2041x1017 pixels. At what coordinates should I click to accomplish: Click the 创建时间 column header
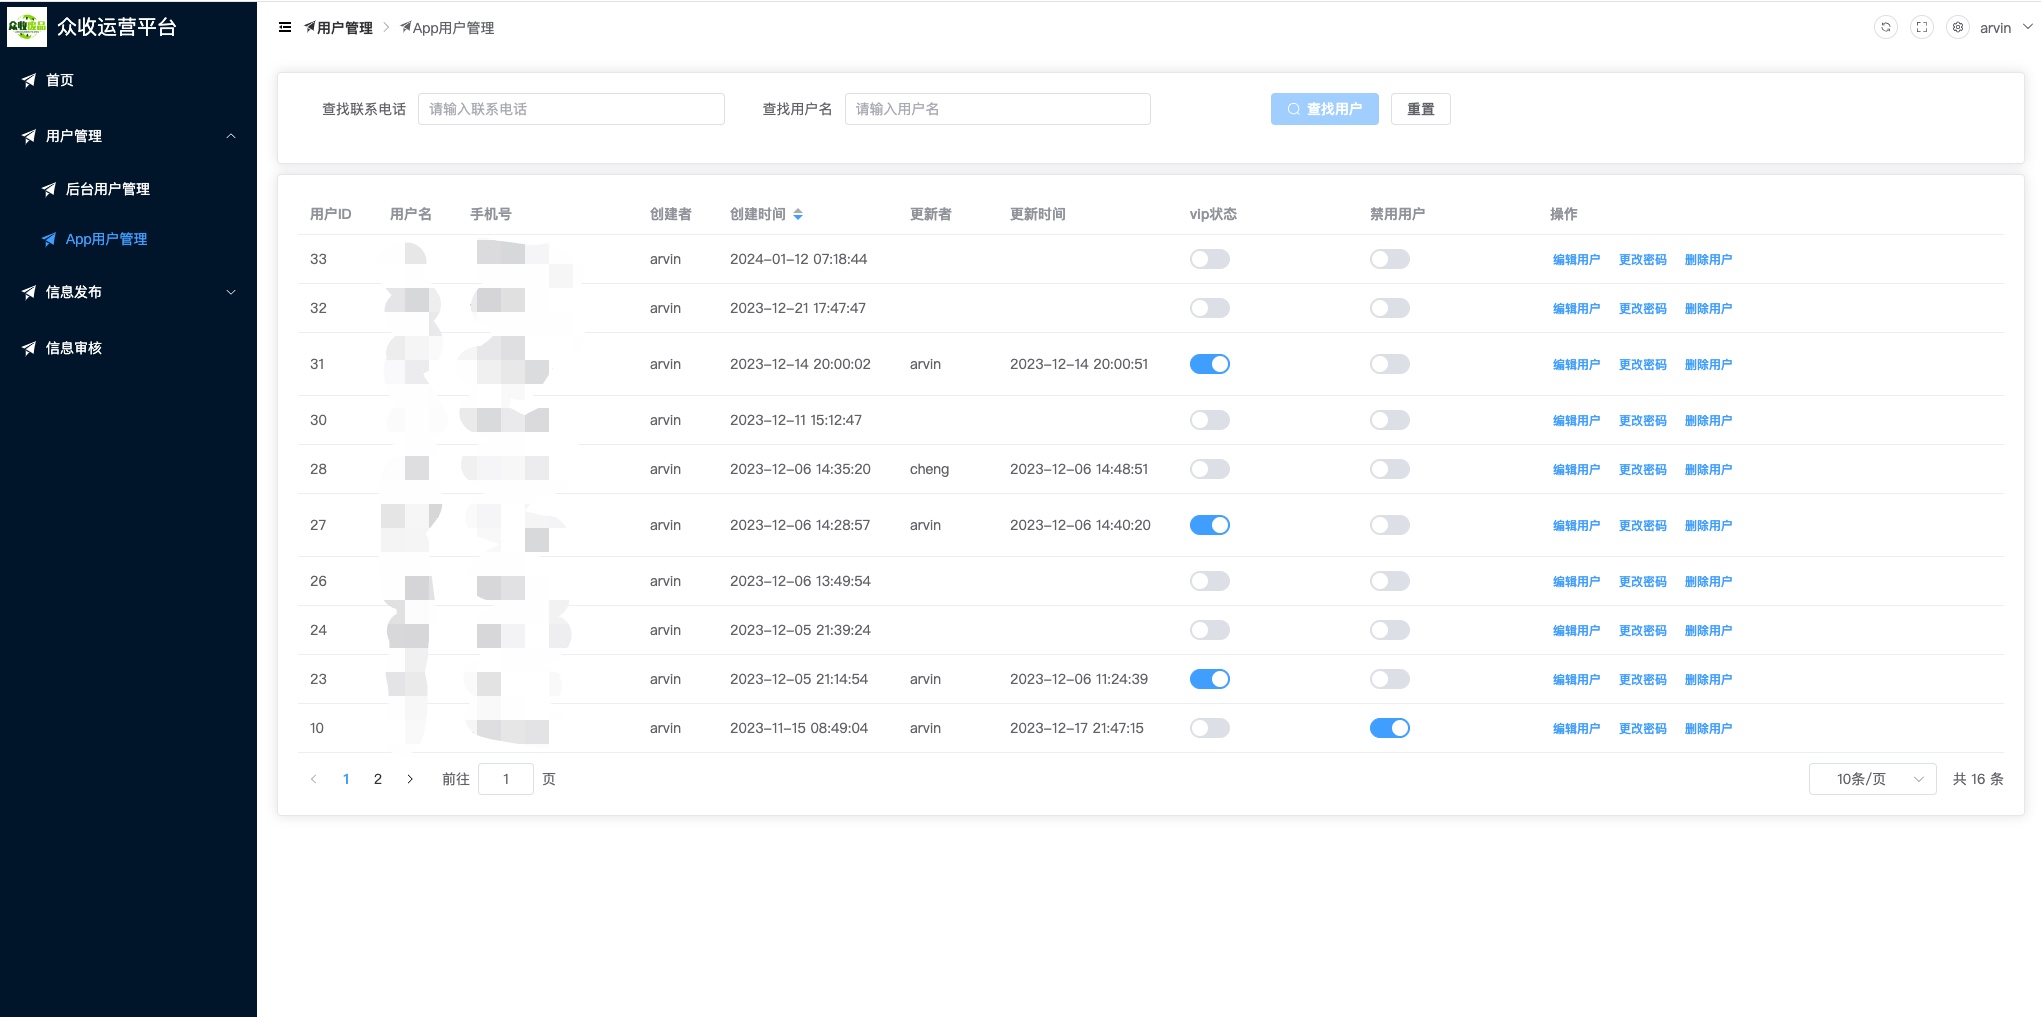pos(758,214)
